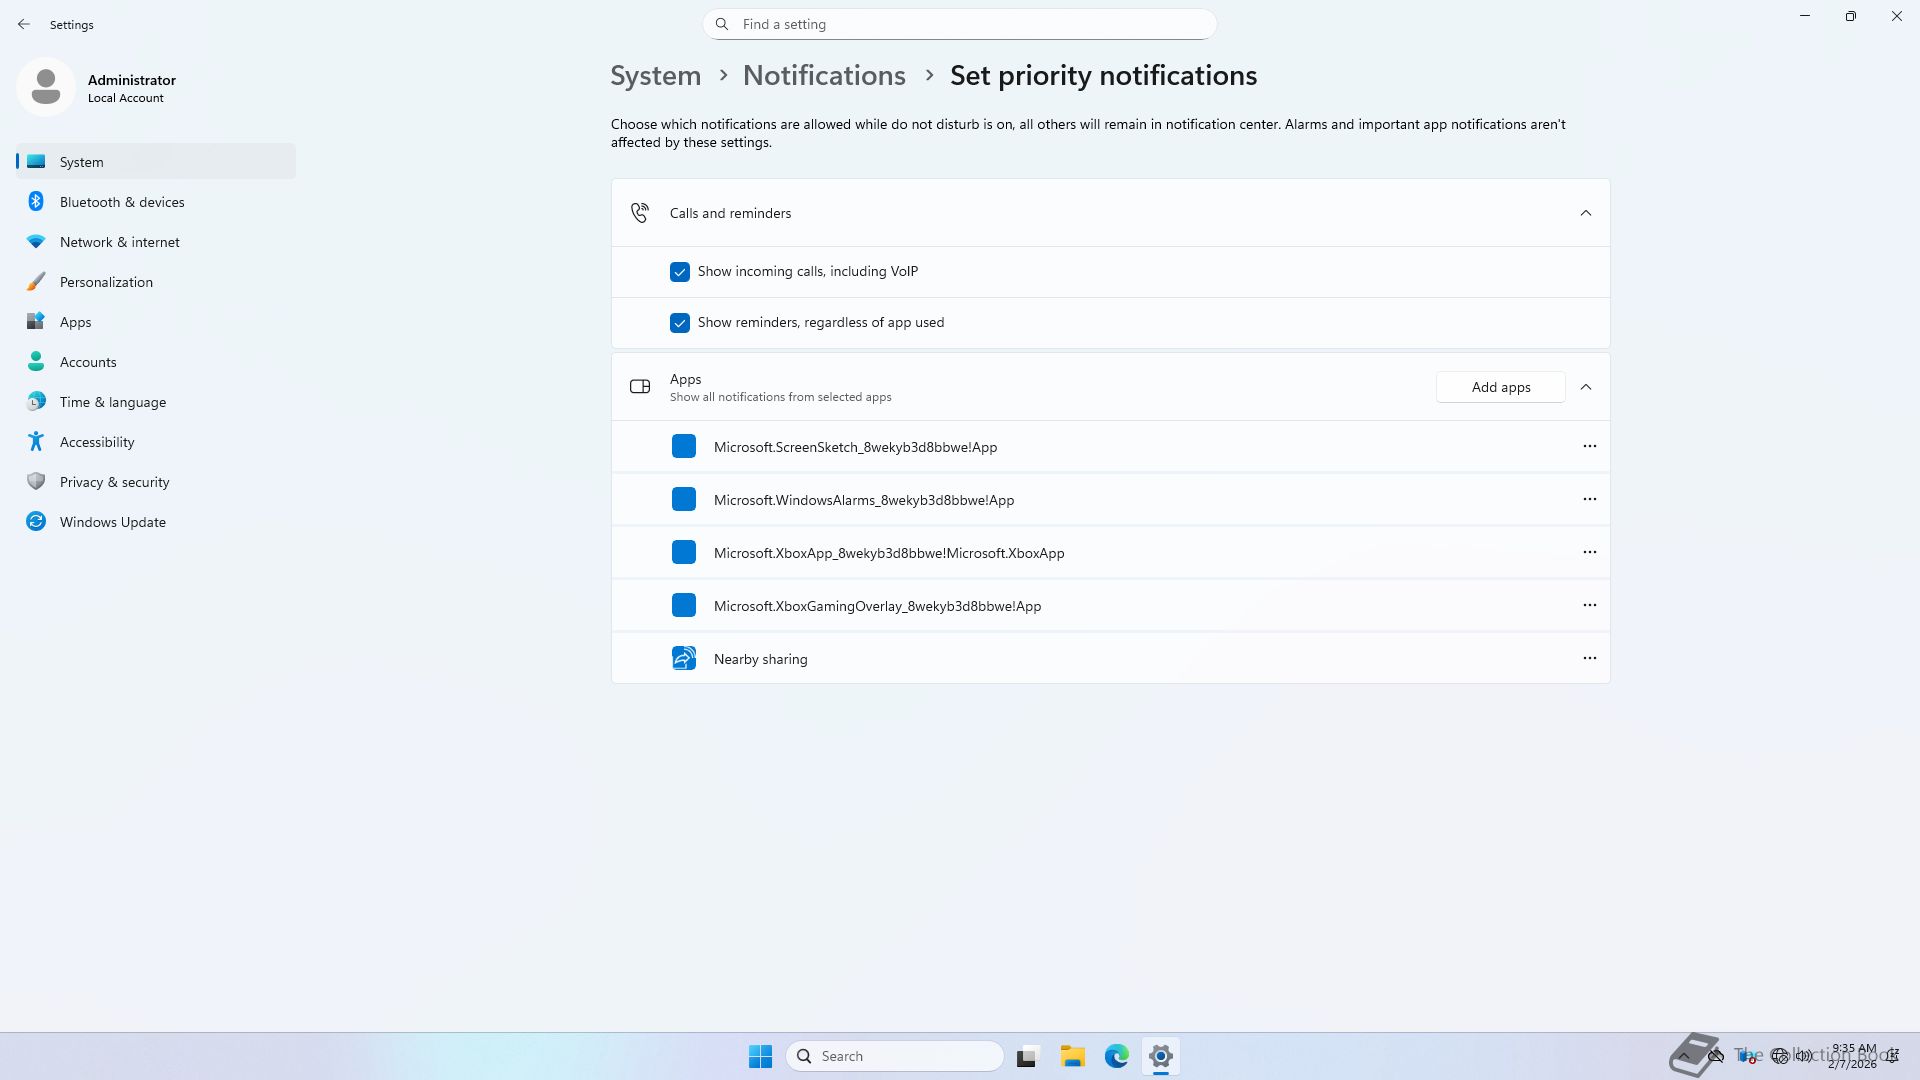This screenshot has width=1920, height=1080.
Task: Collapse the Apps section chevron
Action: pos(1585,387)
